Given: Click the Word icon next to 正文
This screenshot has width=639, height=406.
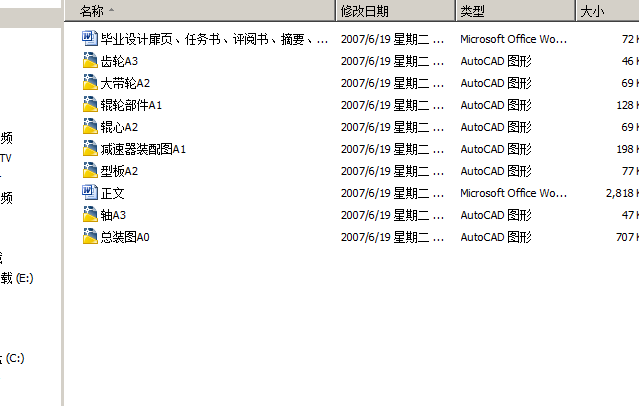Looking at the screenshot, I should 90,192.
